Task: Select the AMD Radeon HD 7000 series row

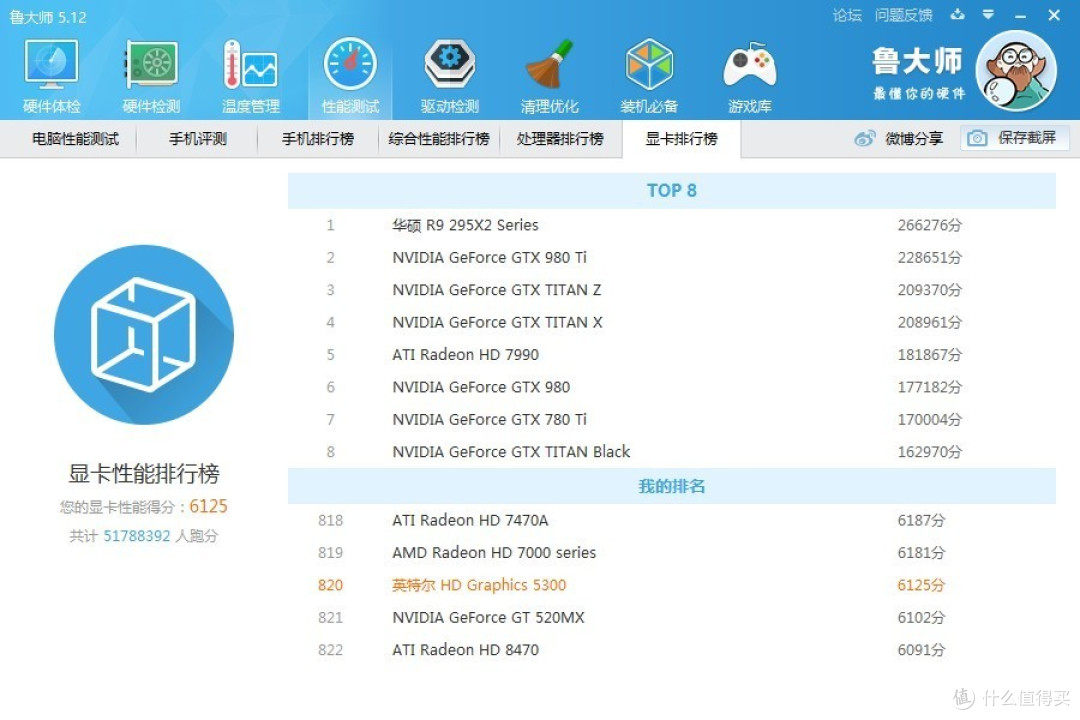Action: 672,553
